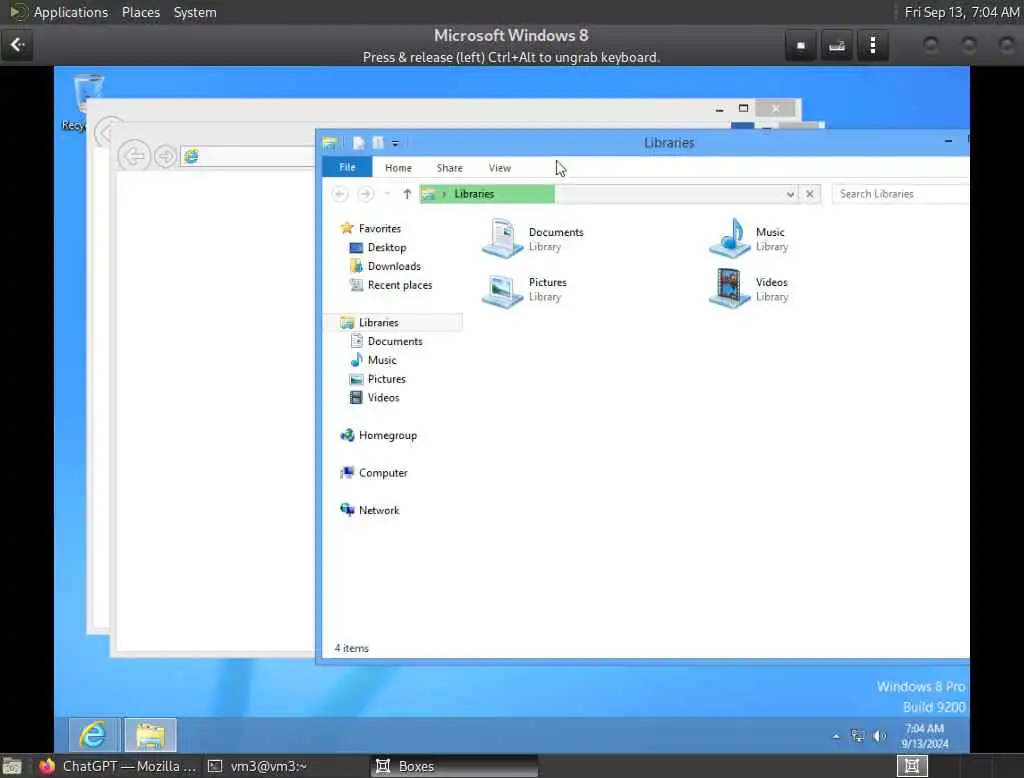Open the Share ribbon tab
1024x778 pixels.
[x=449, y=168]
